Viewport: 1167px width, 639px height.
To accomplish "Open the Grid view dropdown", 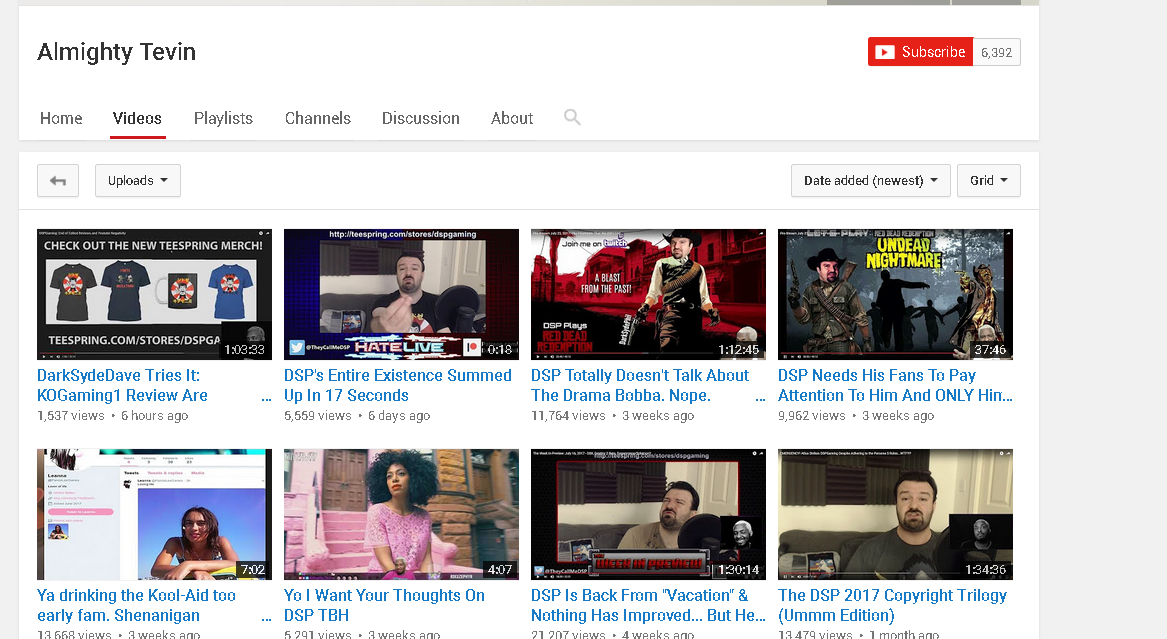I will (988, 181).
